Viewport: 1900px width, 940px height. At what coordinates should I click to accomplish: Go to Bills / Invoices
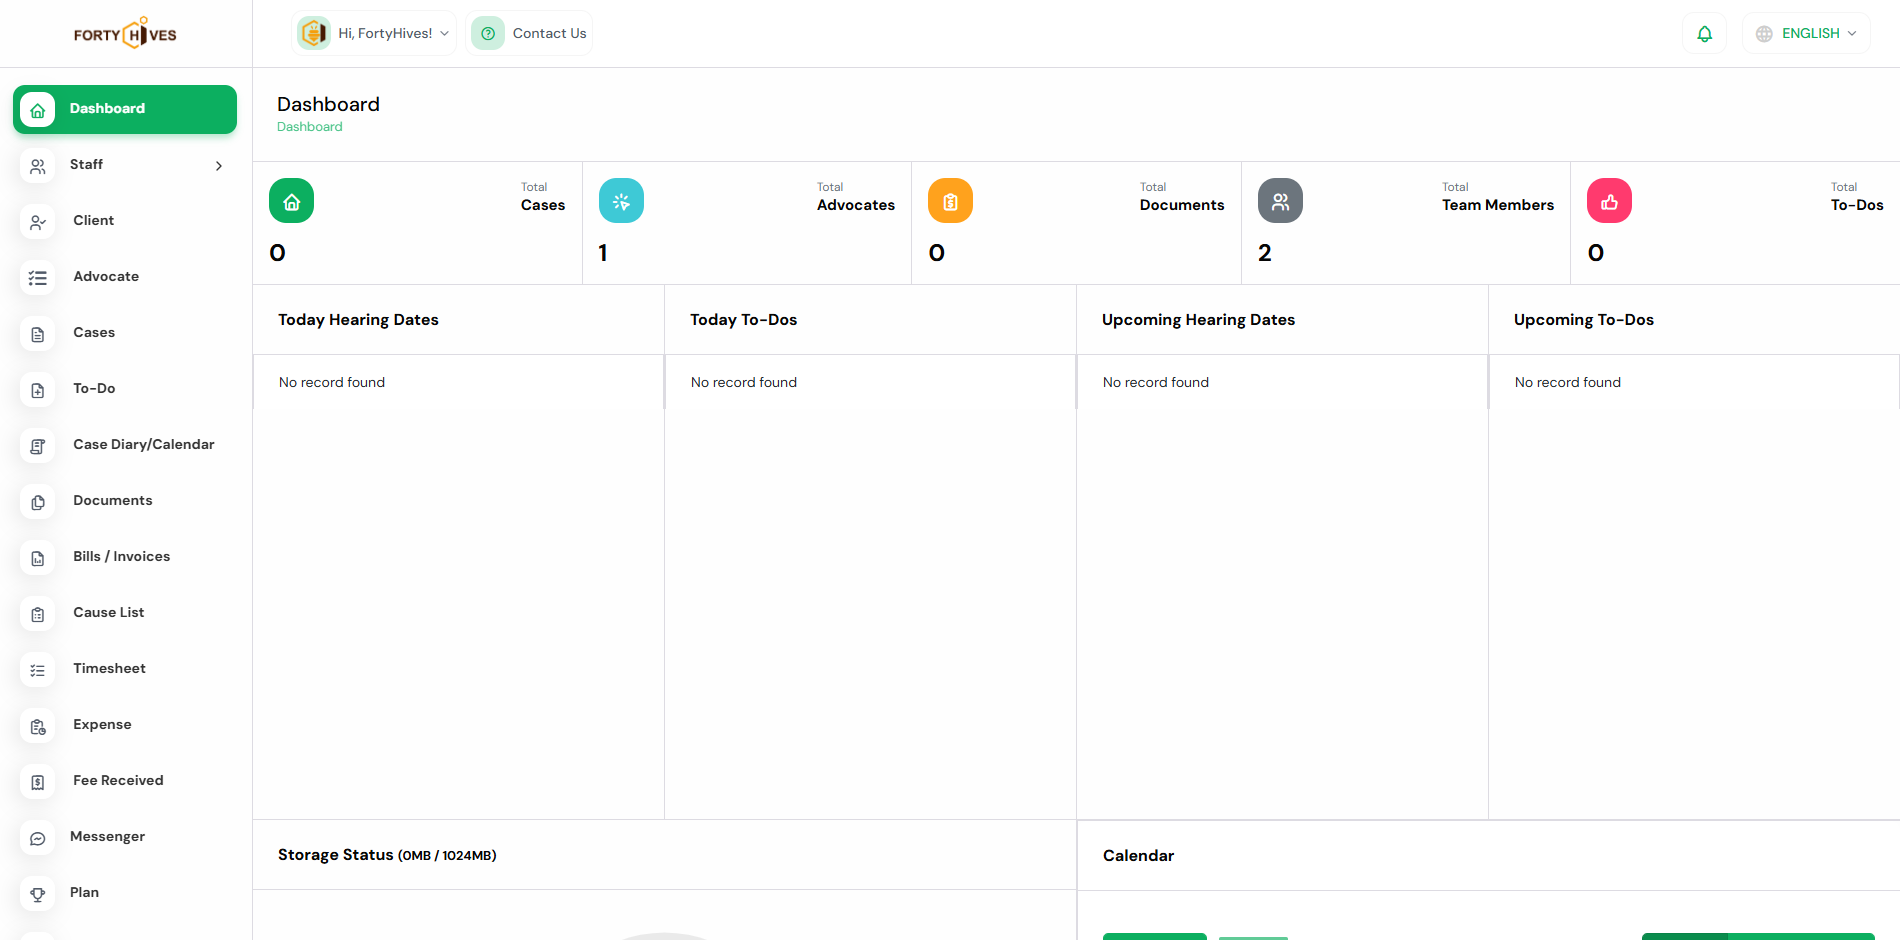(x=125, y=557)
